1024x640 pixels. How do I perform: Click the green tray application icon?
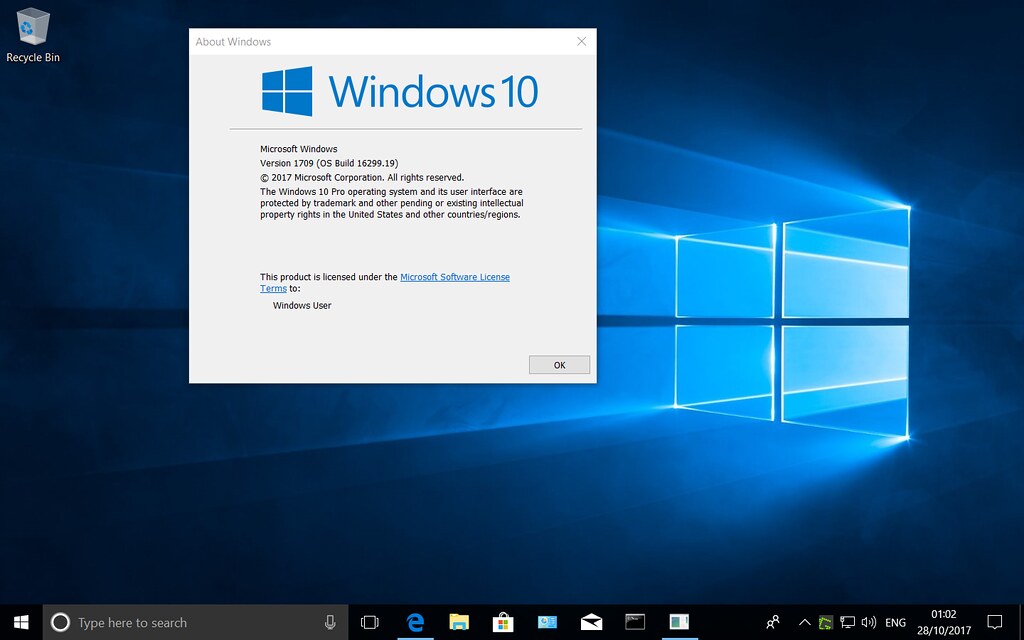coord(825,622)
